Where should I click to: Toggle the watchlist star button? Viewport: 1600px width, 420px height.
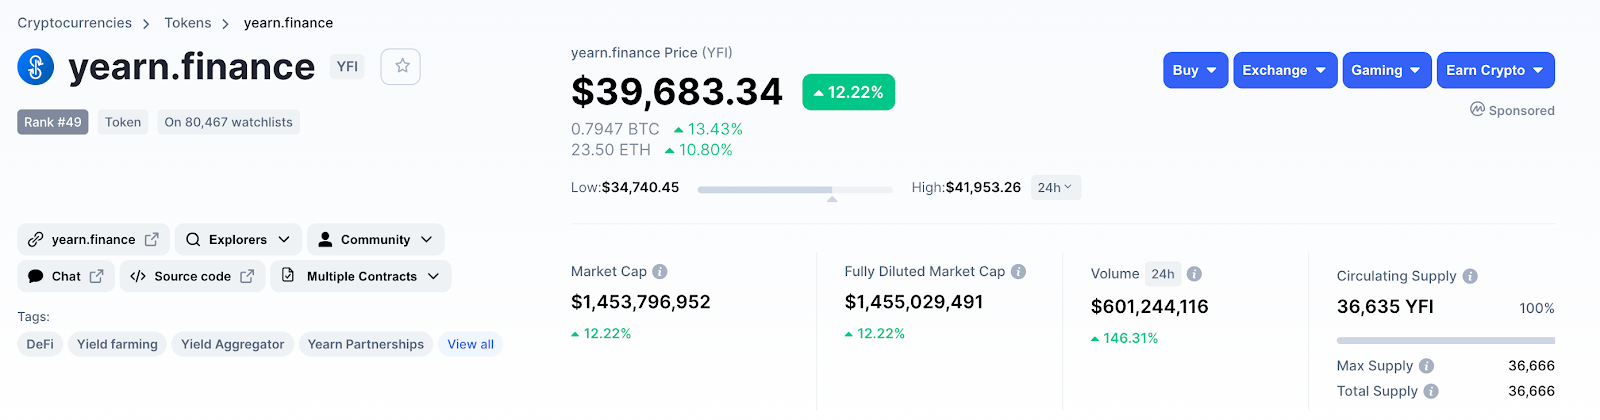click(x=401, y=67)
